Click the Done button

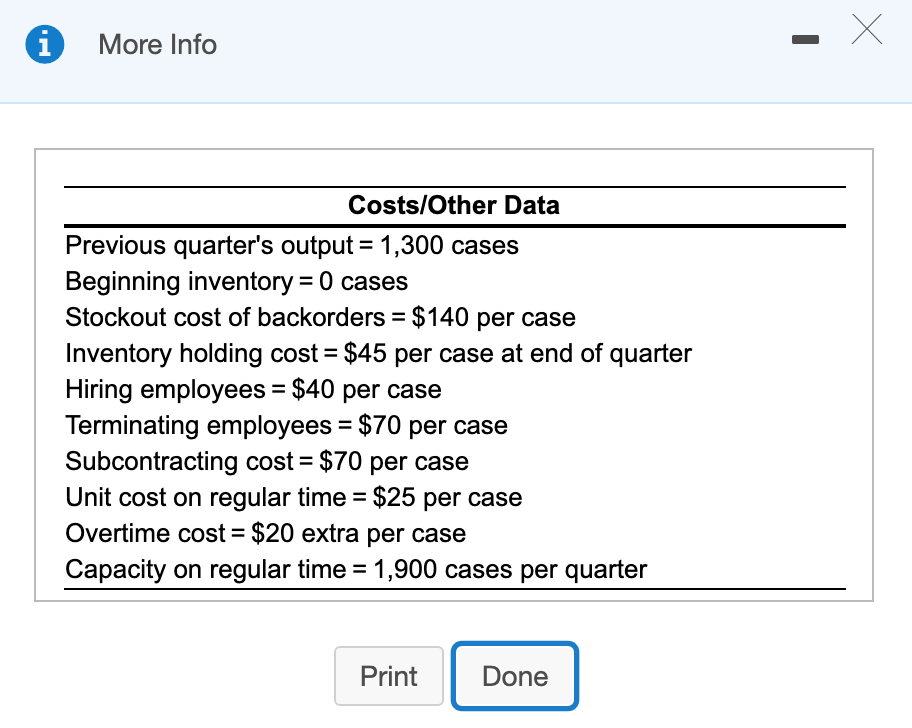click(515, 676)
